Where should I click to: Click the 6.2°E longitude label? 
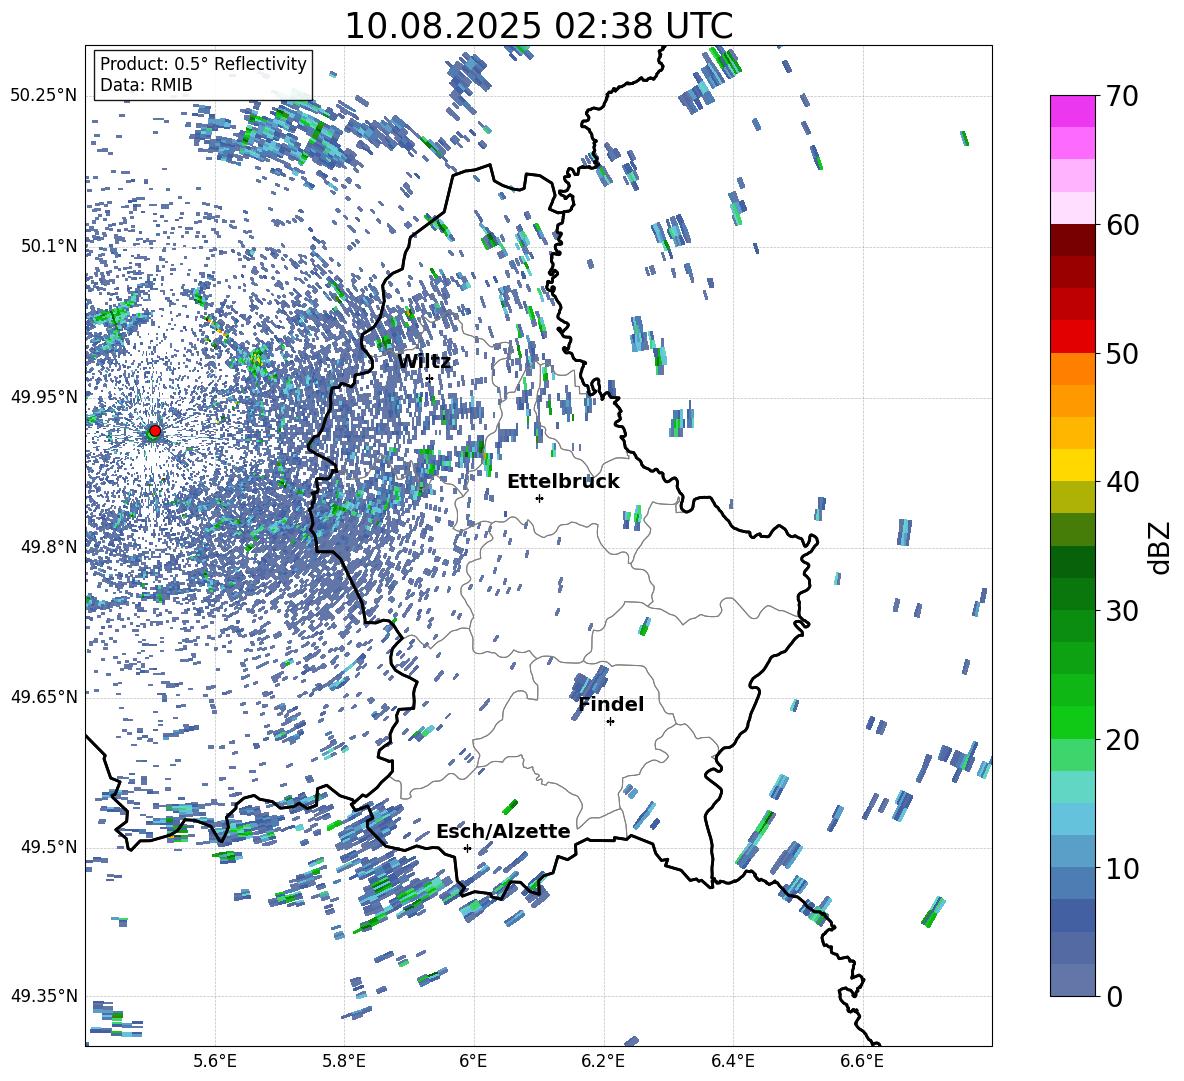coord(603,1061)
